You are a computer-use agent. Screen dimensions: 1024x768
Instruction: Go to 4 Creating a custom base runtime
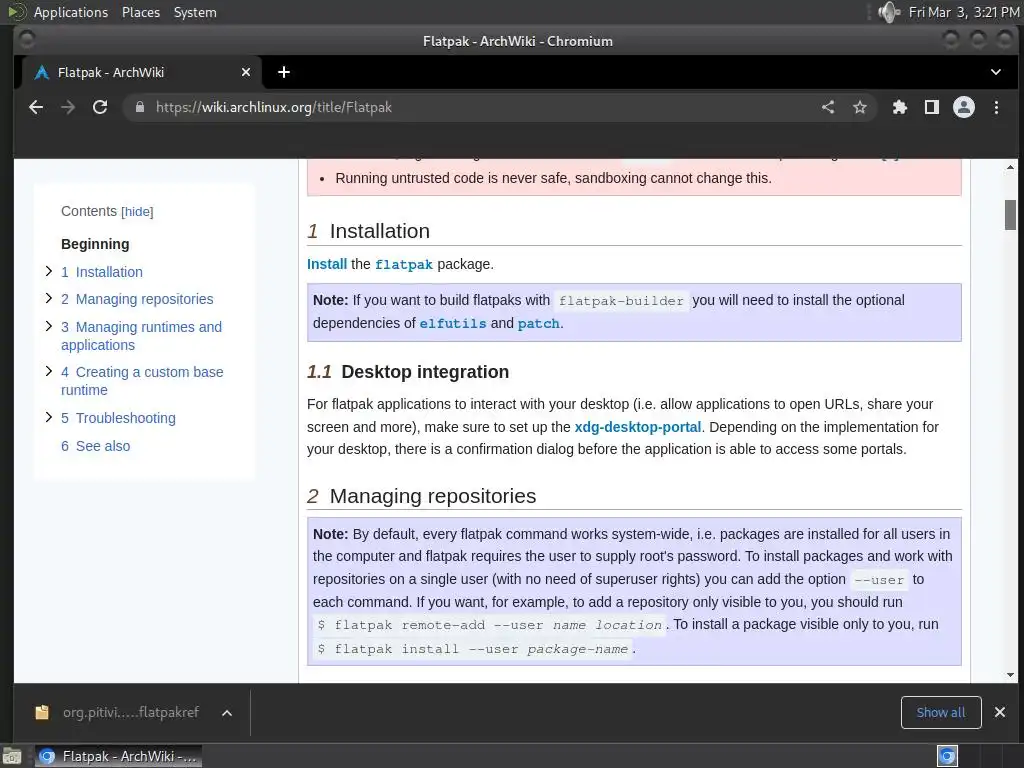click(x=142, y=381)
